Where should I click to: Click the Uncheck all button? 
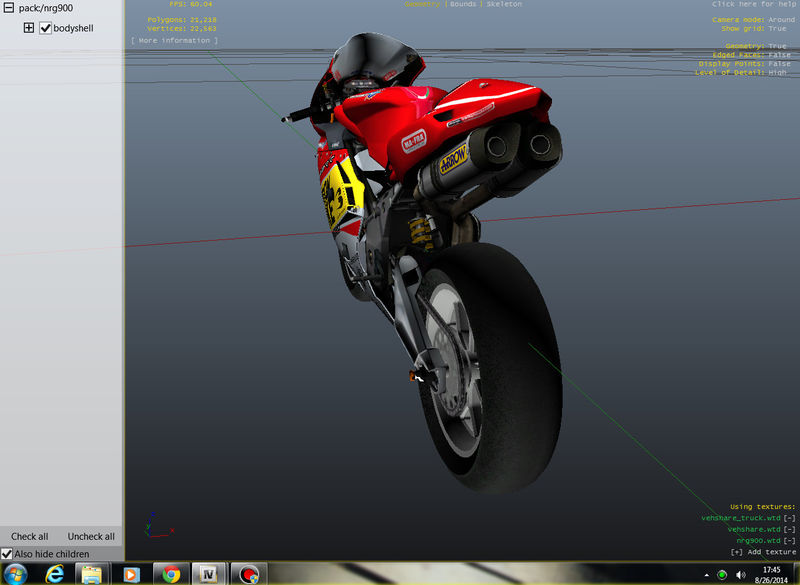pyautogui.click(x=91, y=537)
